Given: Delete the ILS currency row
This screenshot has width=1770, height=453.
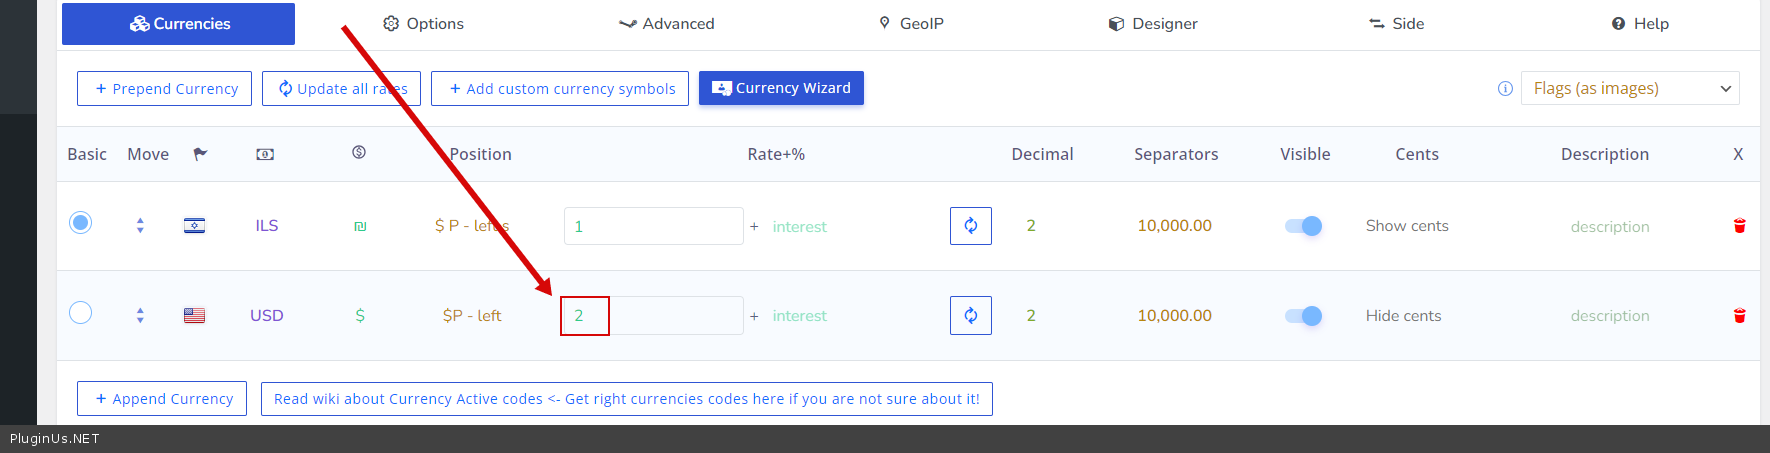Looking at the screenshot, I should pyautogui.click(x=1739, y=226).
